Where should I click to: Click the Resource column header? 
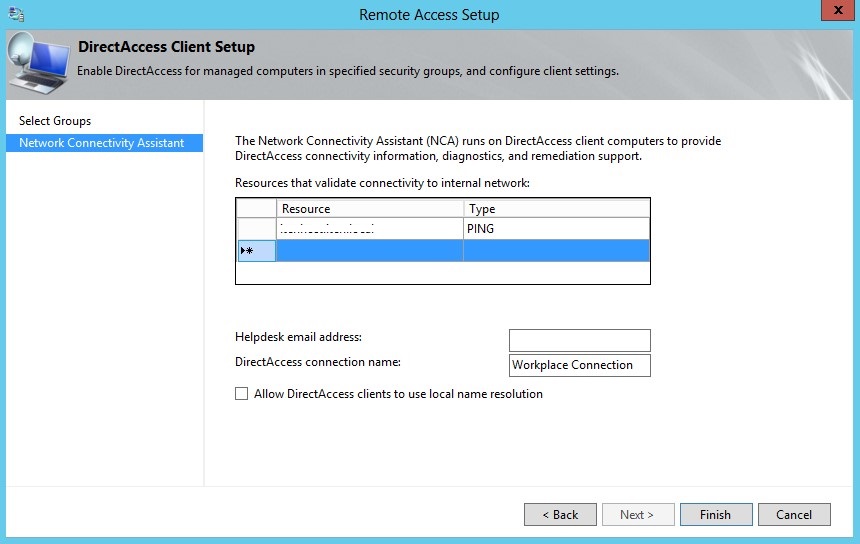[x=369, y=209]
